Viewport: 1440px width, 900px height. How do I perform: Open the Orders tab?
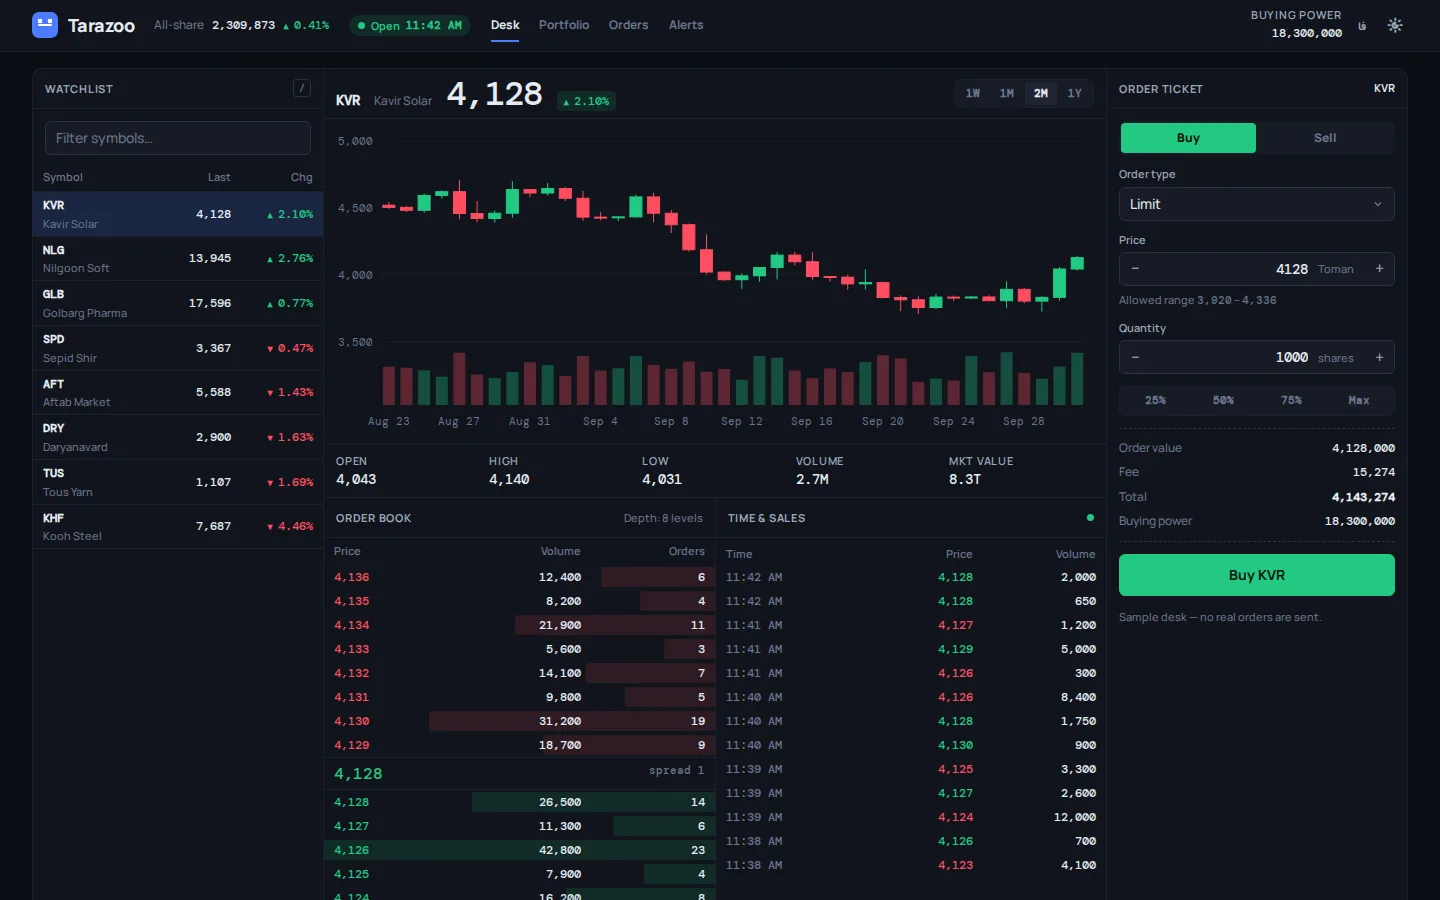[x=628, y=25]
